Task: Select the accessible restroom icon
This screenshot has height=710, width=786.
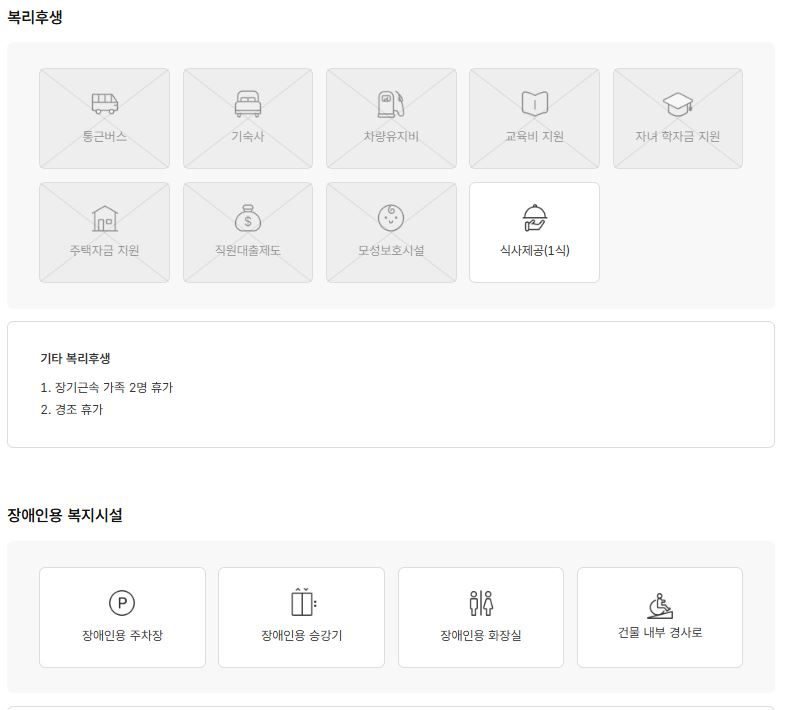Action: (x=481, y=603)
